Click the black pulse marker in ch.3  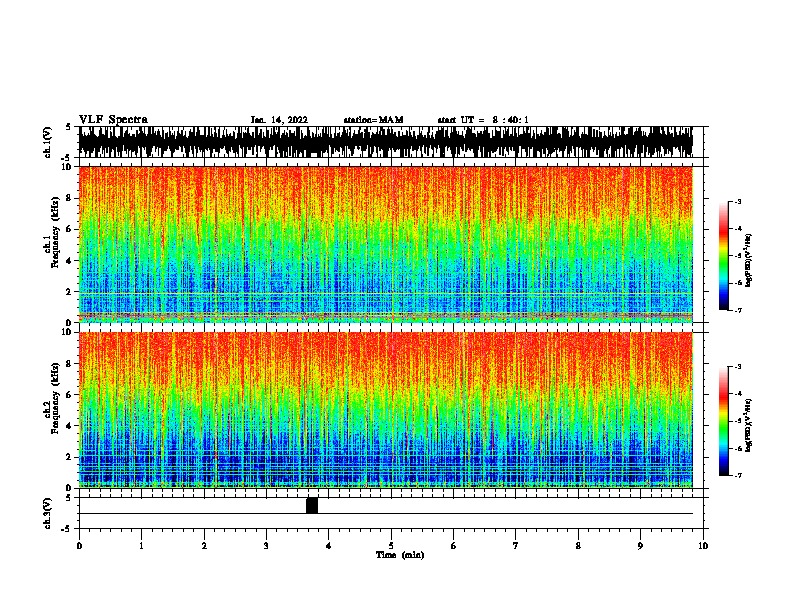coord(312,505)
